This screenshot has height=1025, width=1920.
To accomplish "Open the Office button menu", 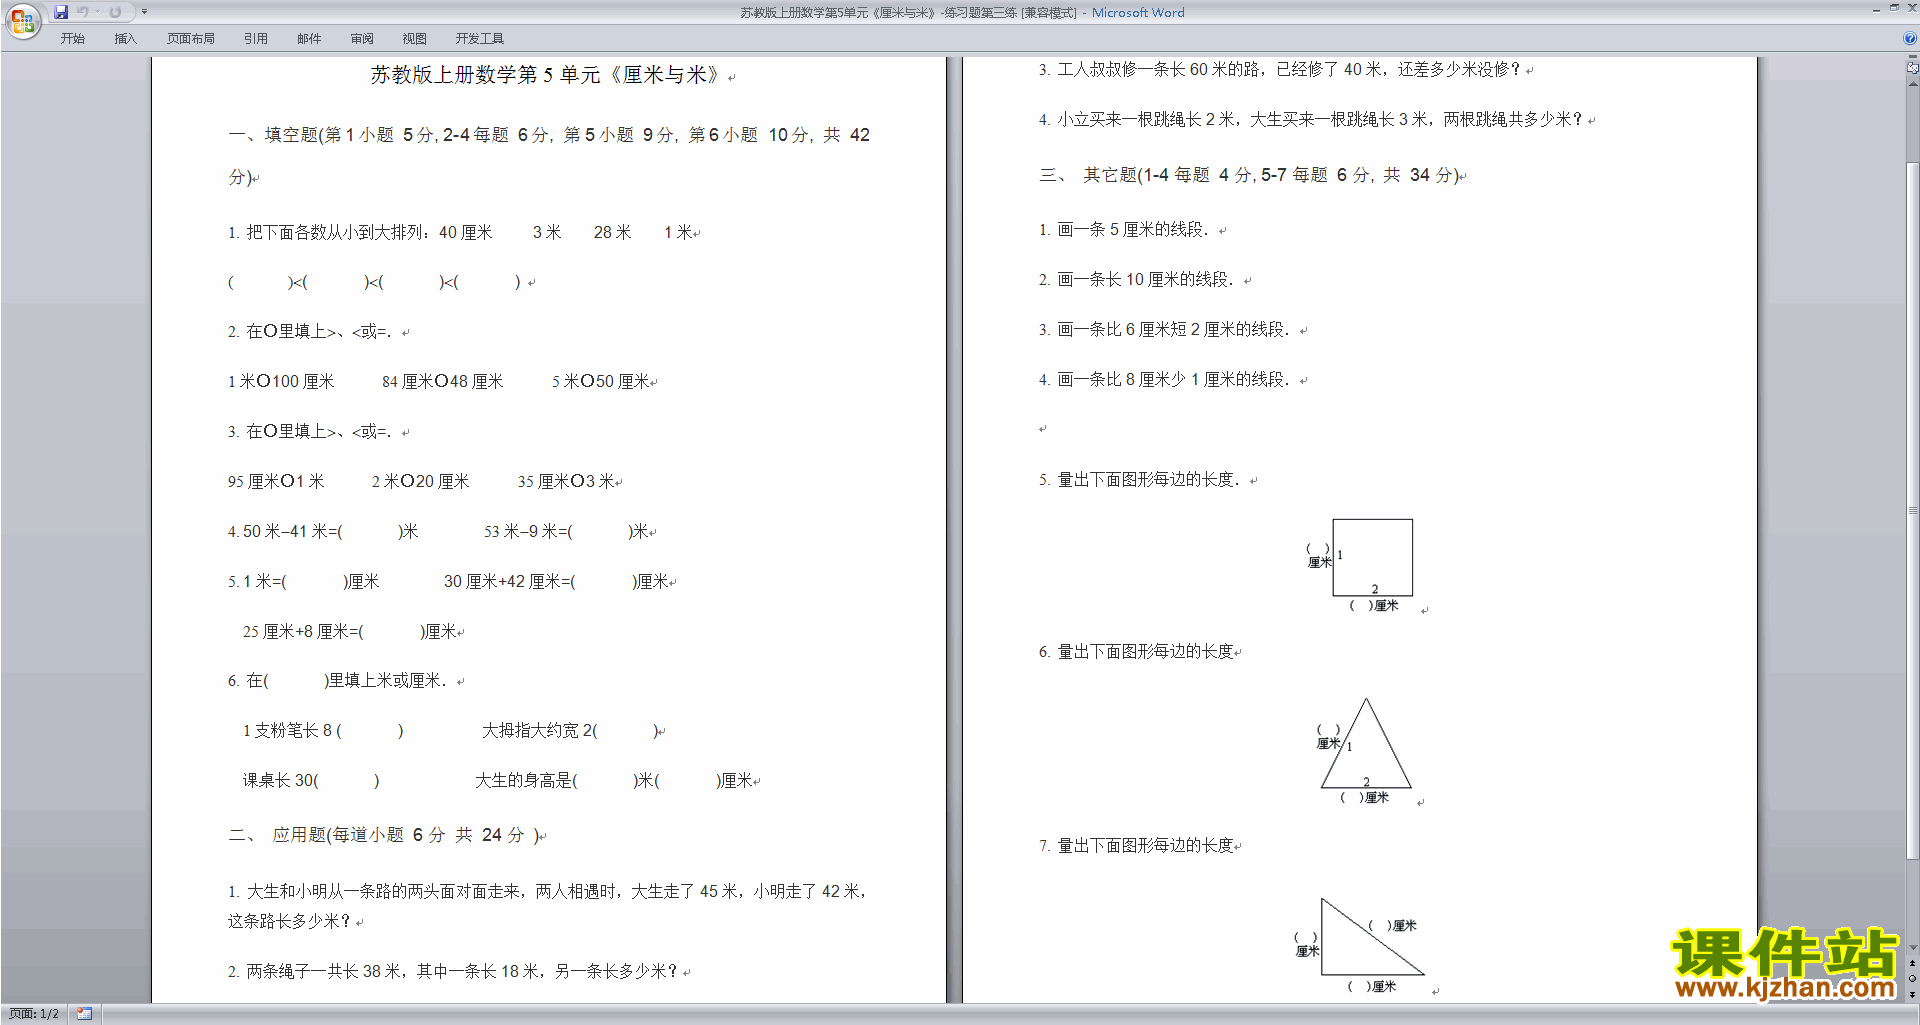I will 22,20.
